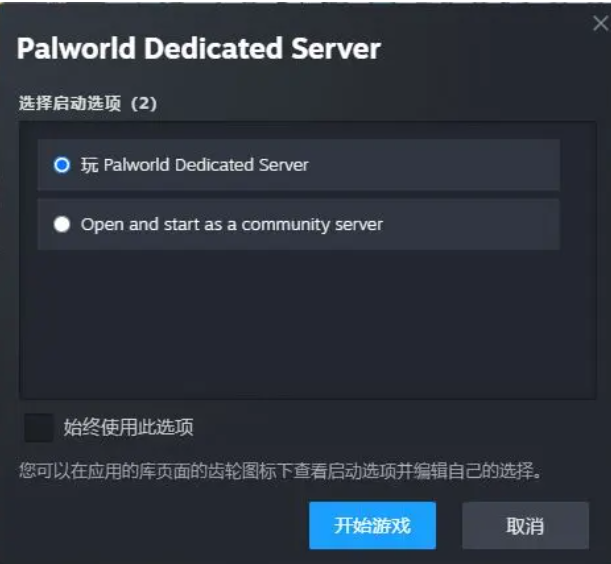Close the launch options dialog with X
This screenshot has height=564, width=611.
click(x=600, y=23)
